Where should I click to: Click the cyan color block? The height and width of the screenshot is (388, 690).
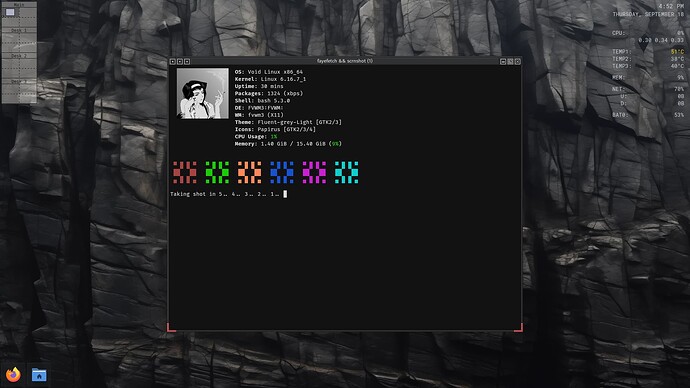(346, 172)
